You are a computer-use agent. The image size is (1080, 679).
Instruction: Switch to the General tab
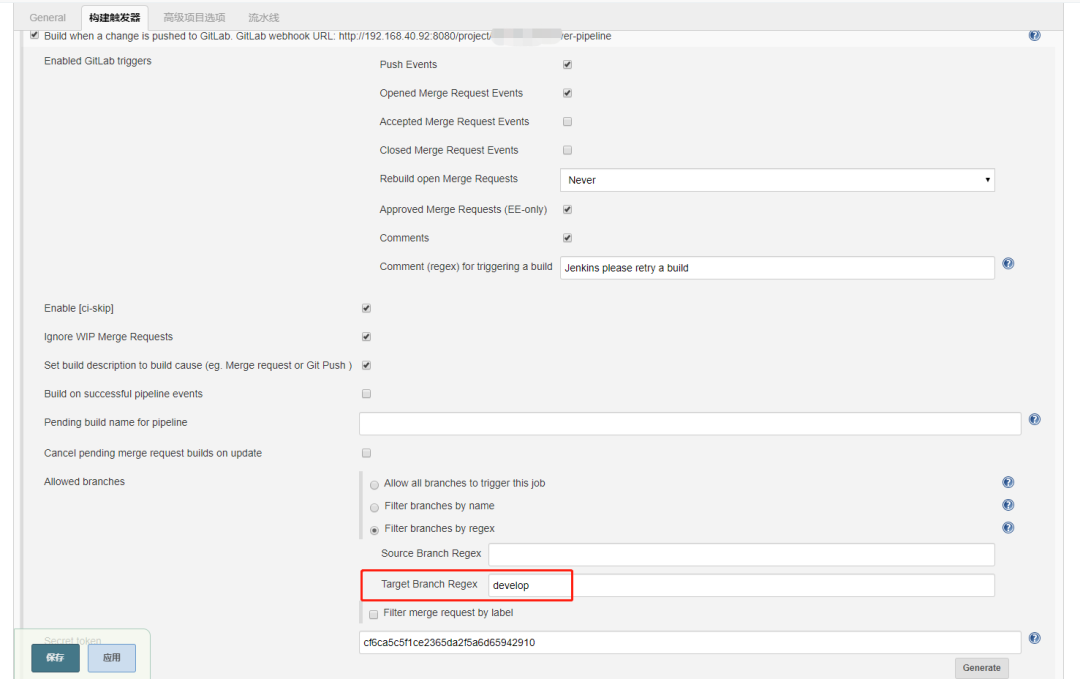pos(47,18)
